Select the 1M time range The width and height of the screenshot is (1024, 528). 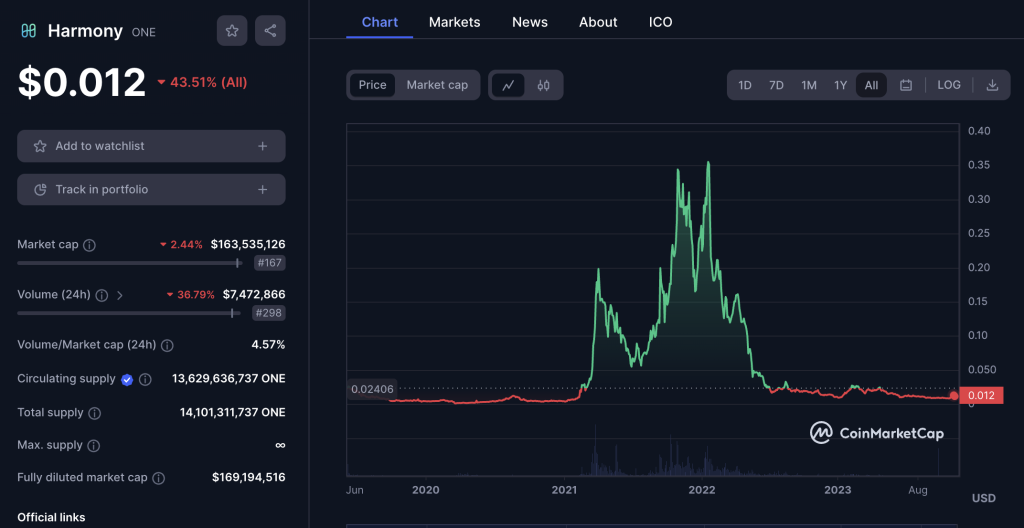(808, 85)
